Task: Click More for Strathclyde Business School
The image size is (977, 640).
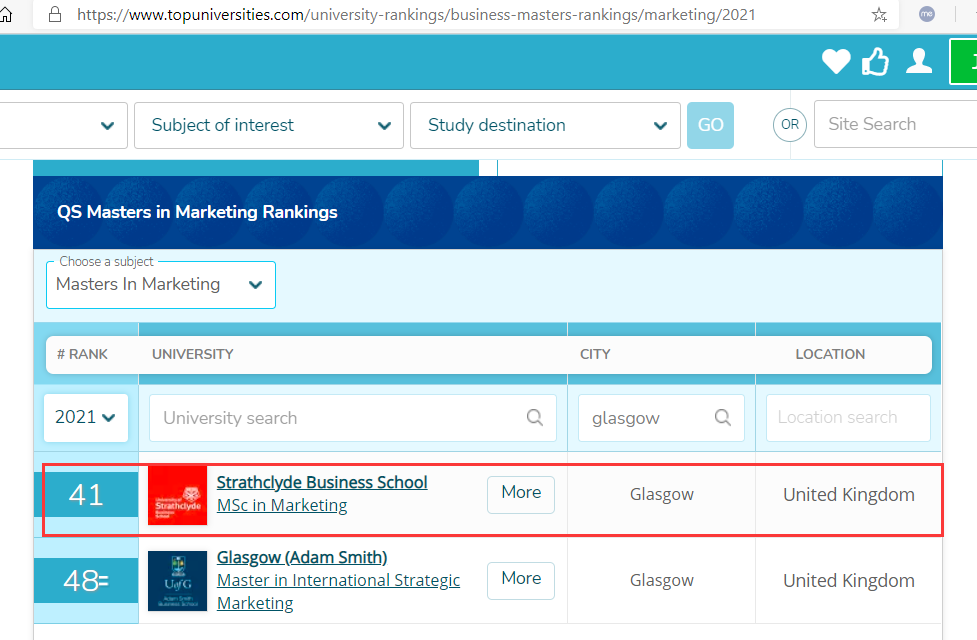Action: click(x=521, y=495)
